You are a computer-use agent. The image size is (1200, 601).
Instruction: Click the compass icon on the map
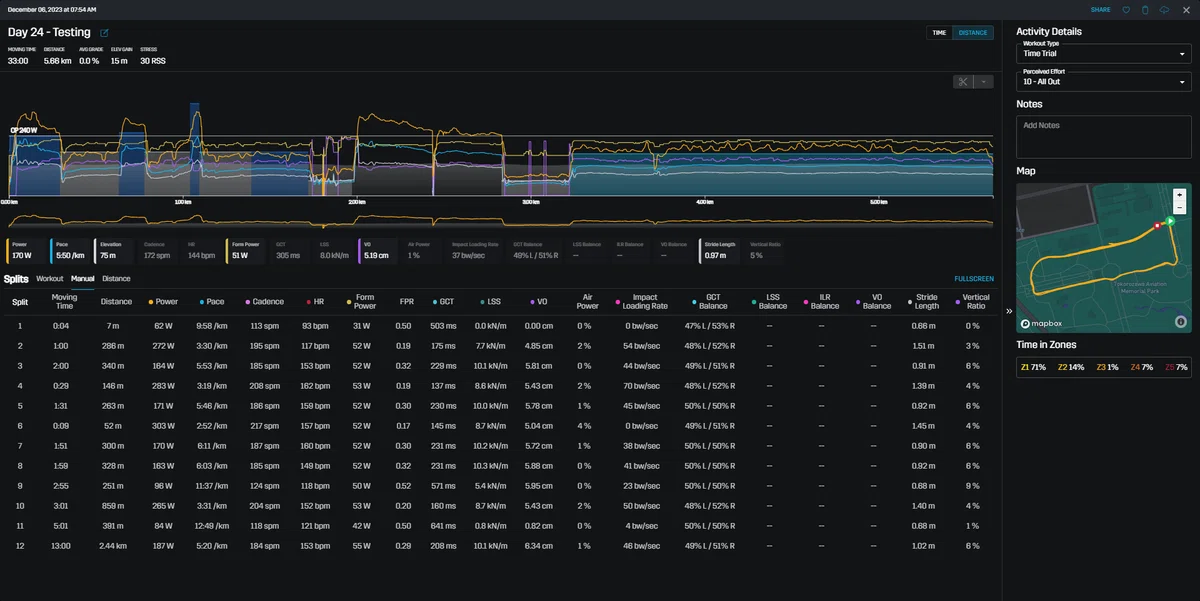[x=1180, y=322]
